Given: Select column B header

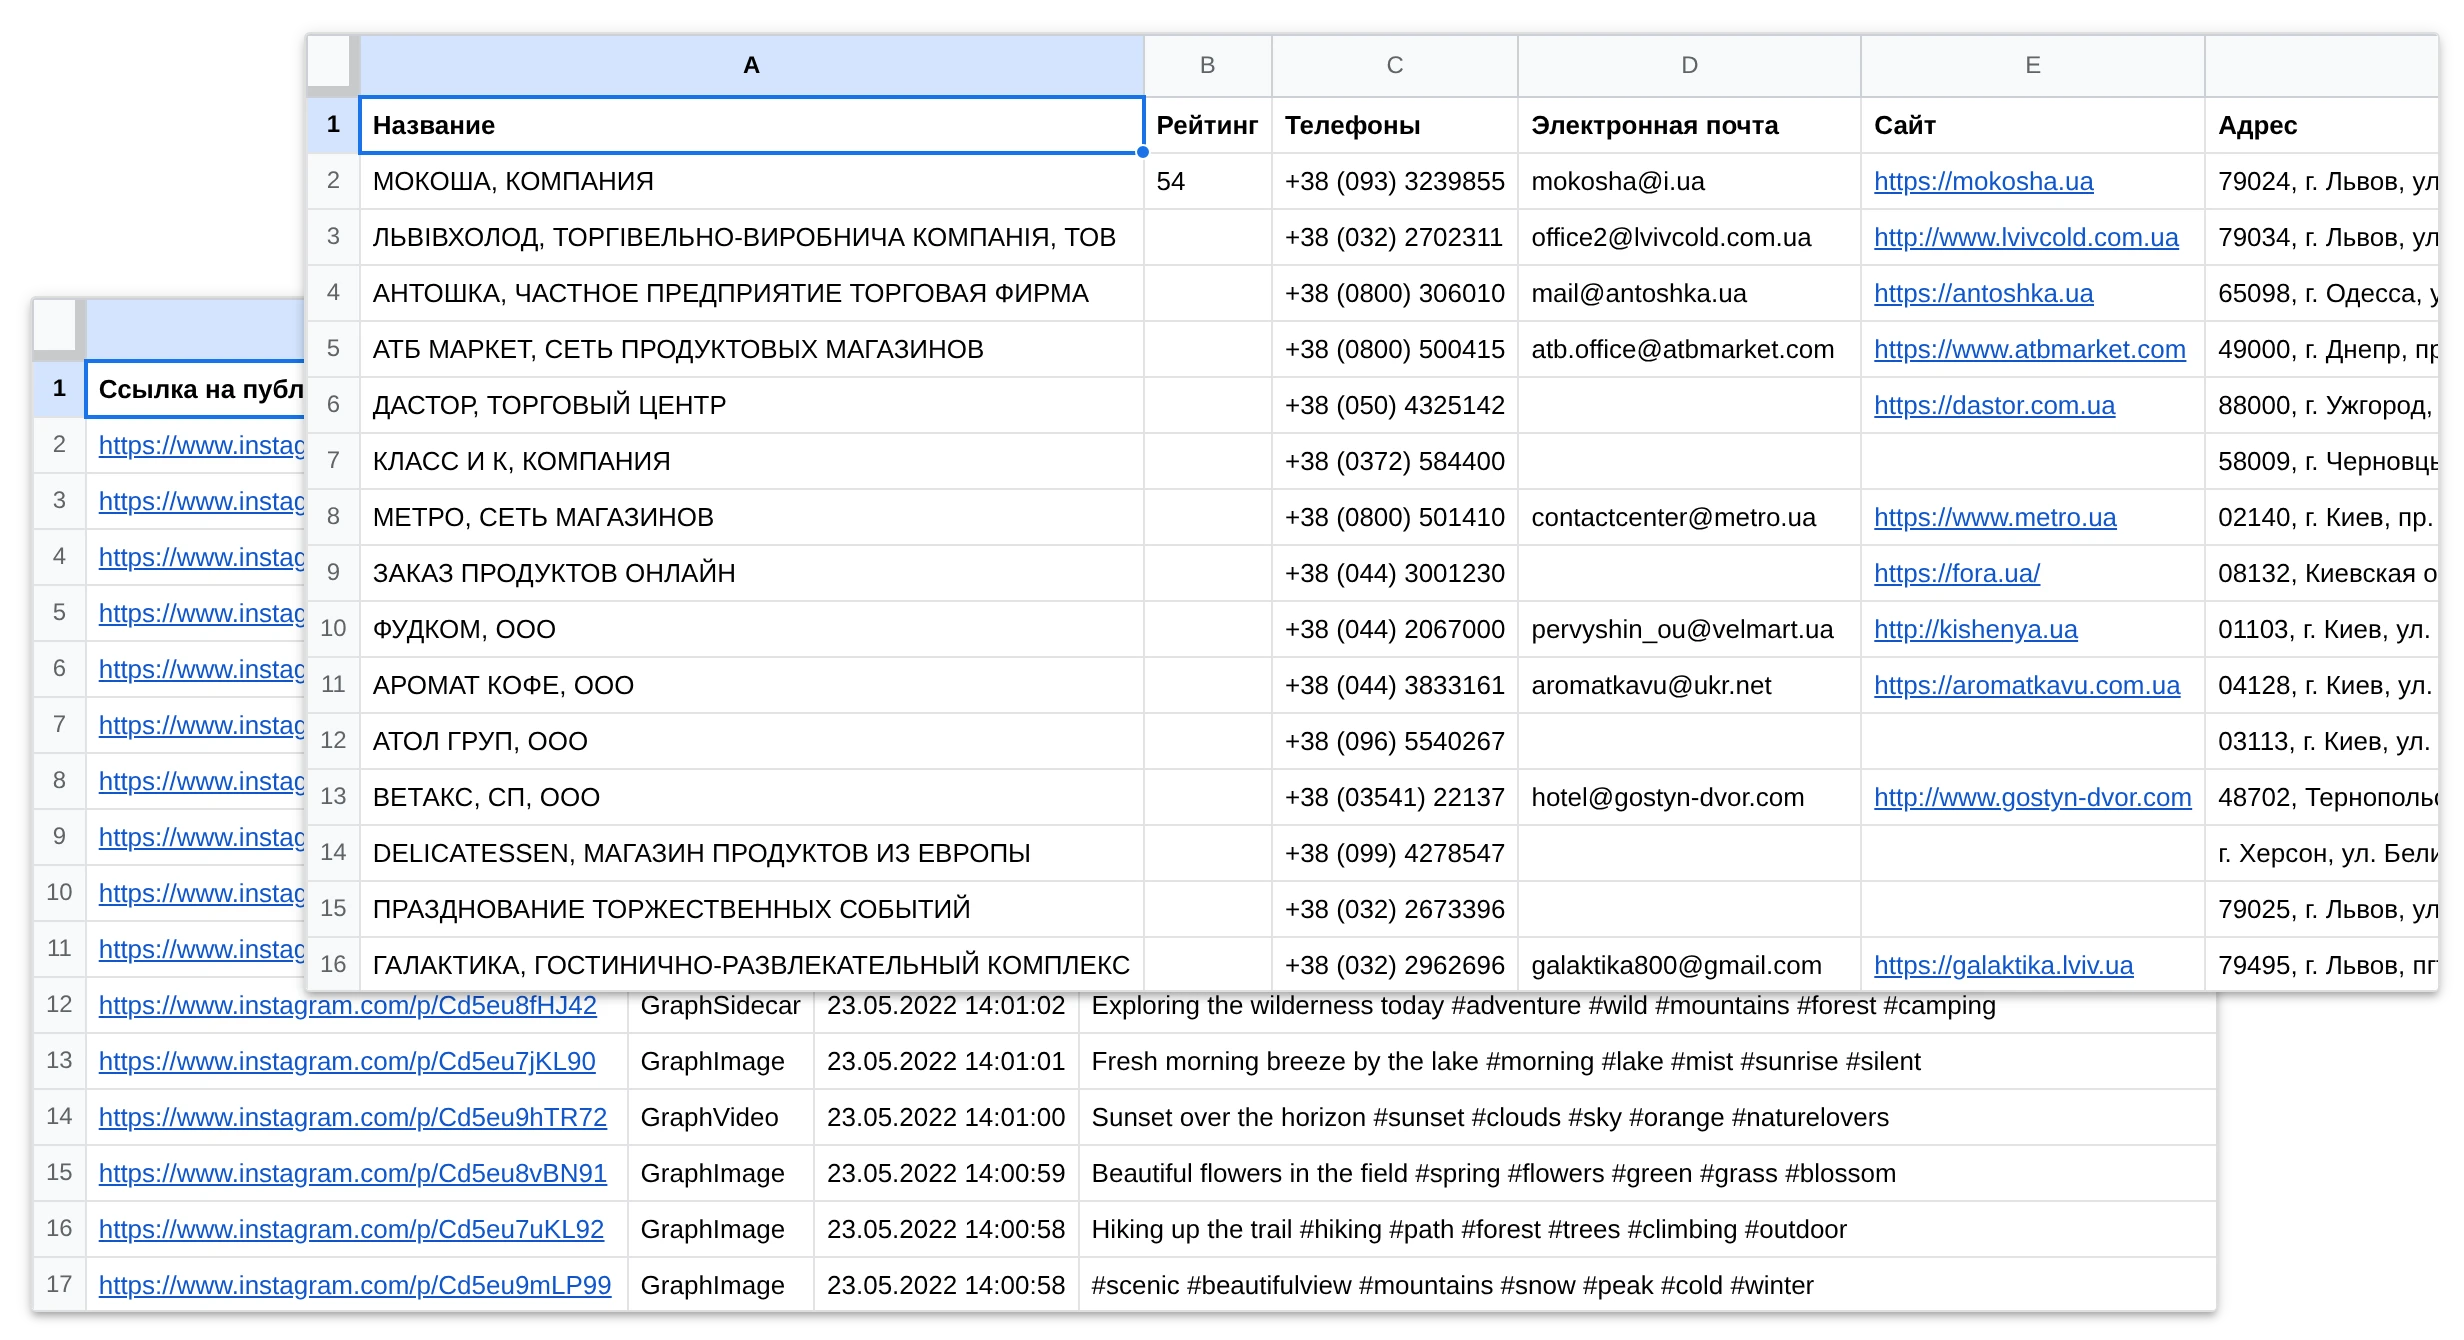Looking at the screenshot, I should click(x=1207, y=65).
